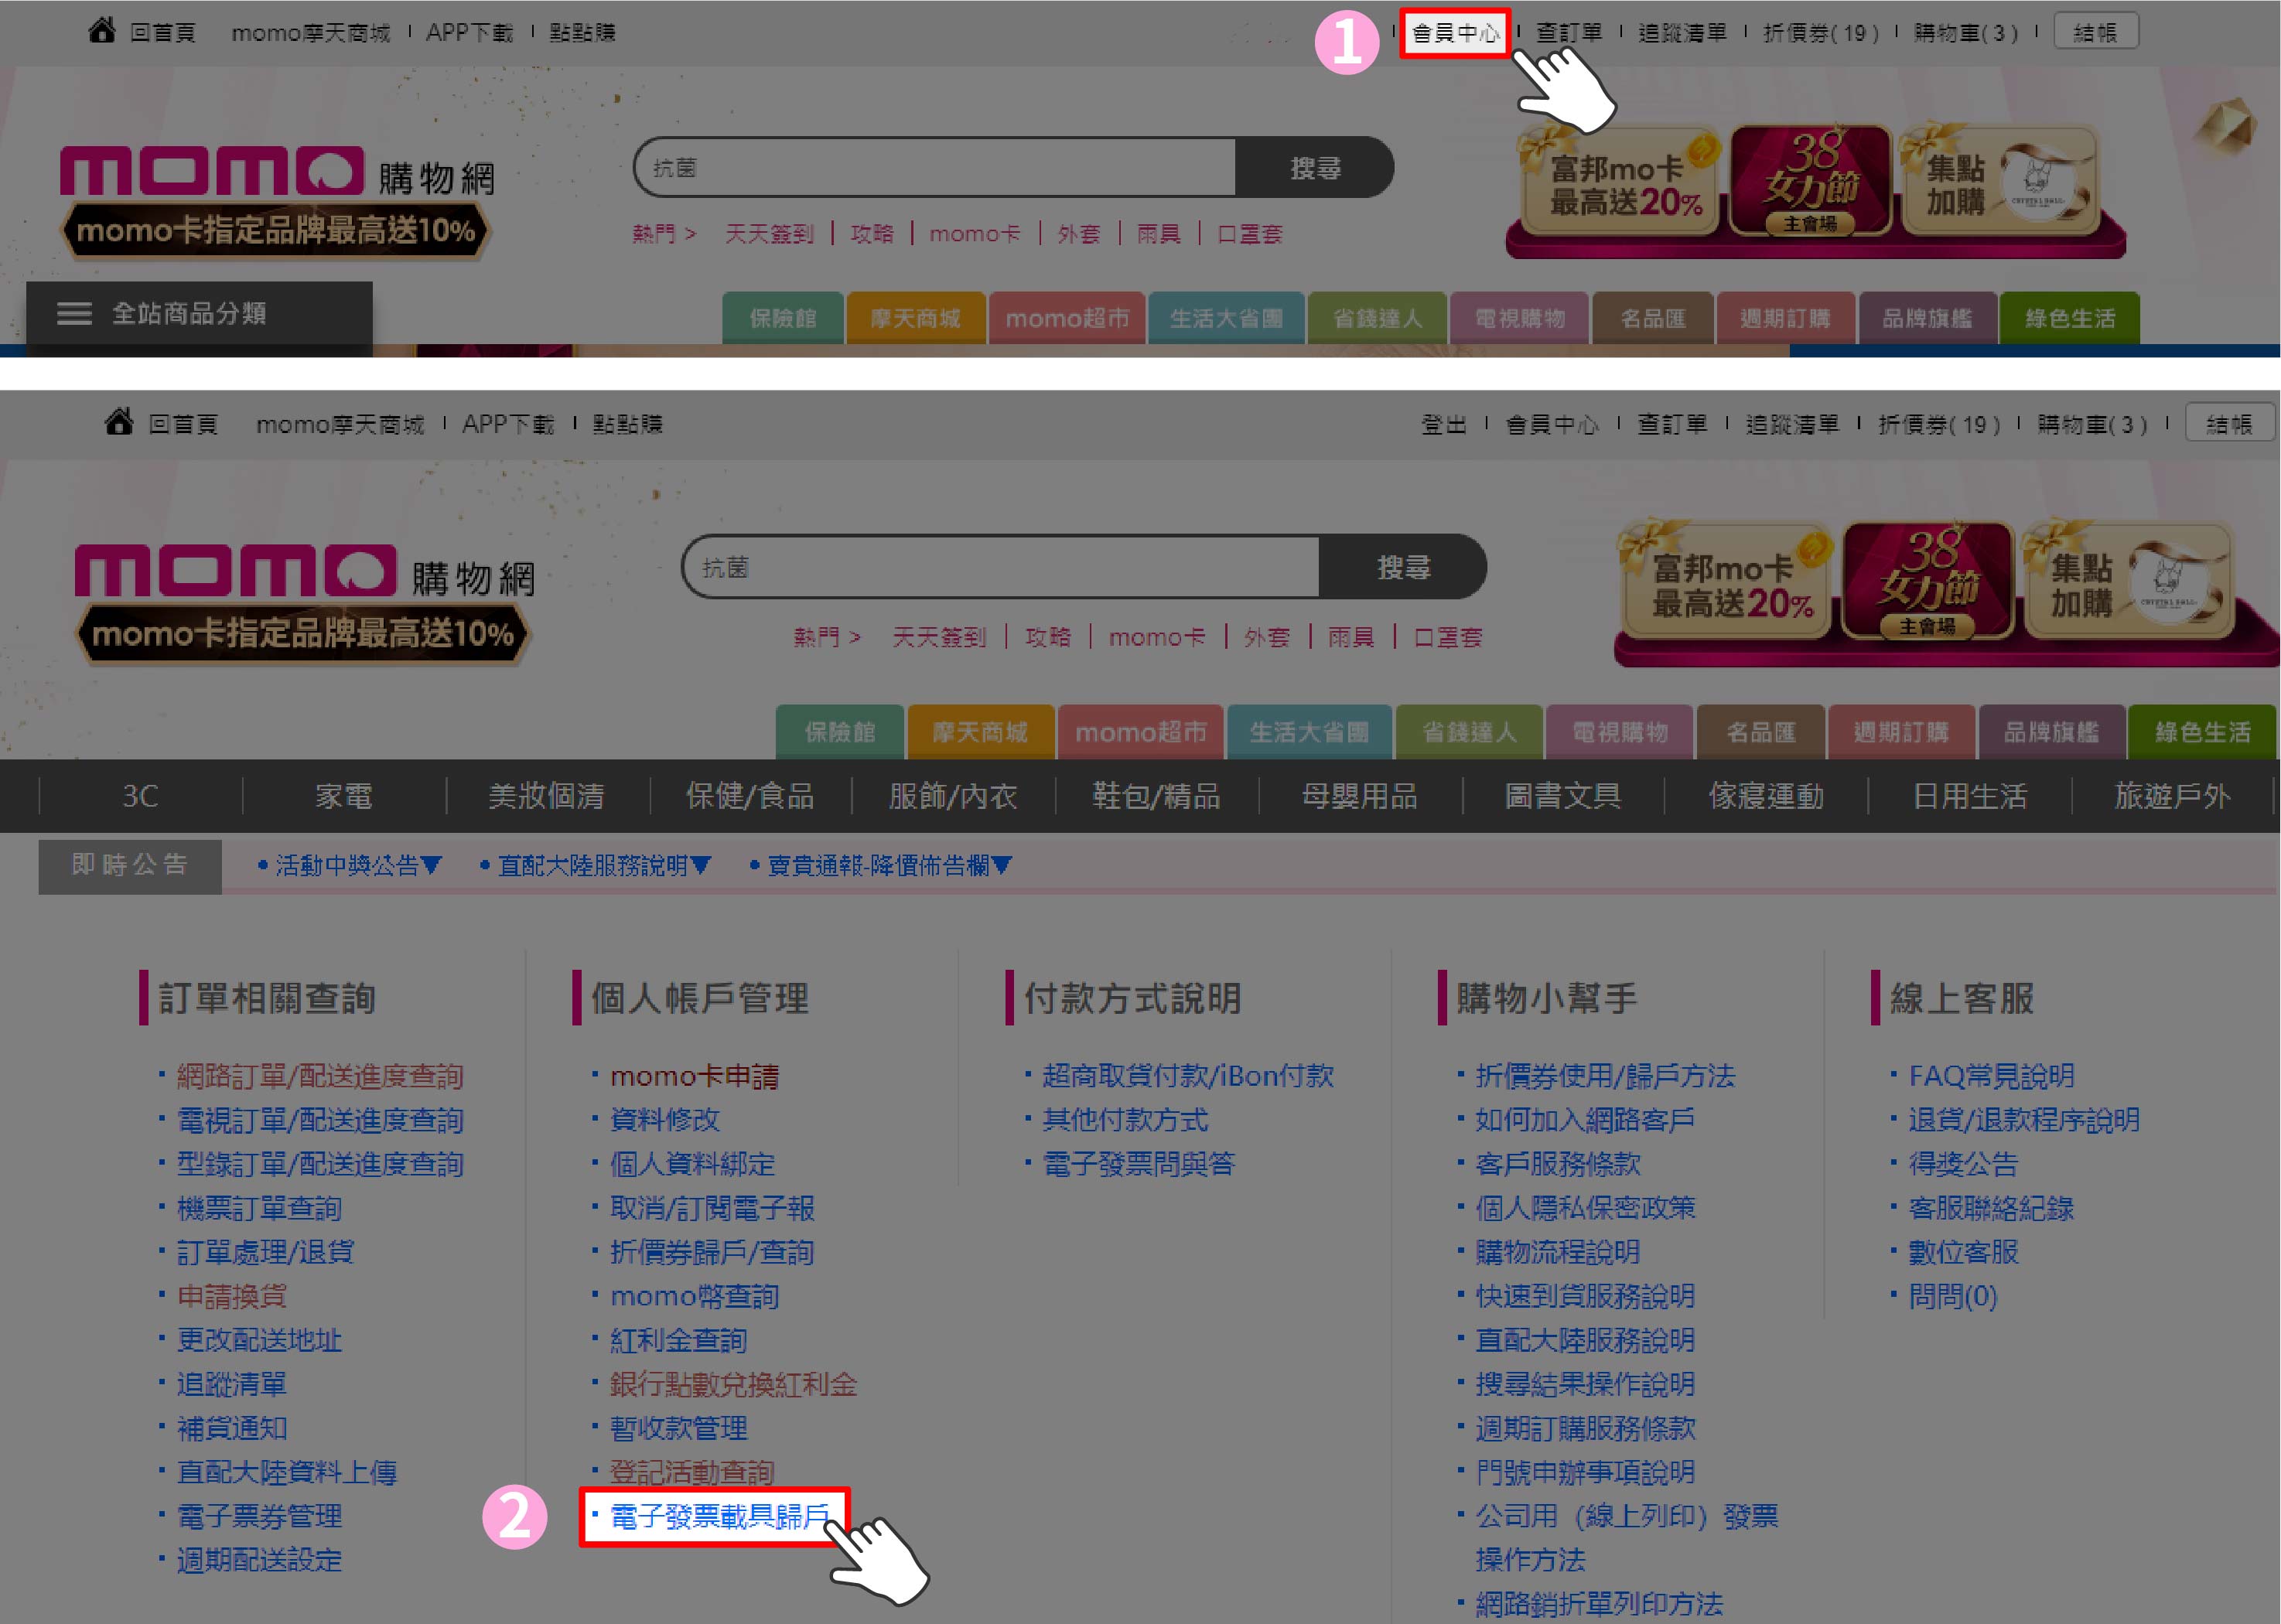This screenshot has height=1624, width=2281.
Task: Open the 訂單處理/退貨 link
Action: click(265, 1252)
